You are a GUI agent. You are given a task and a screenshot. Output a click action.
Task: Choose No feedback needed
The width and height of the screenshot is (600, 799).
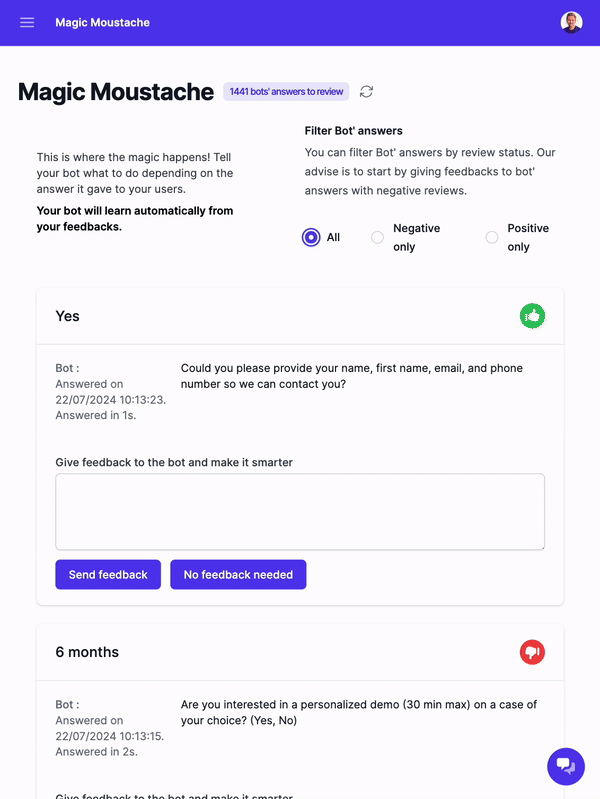point(238,574)
